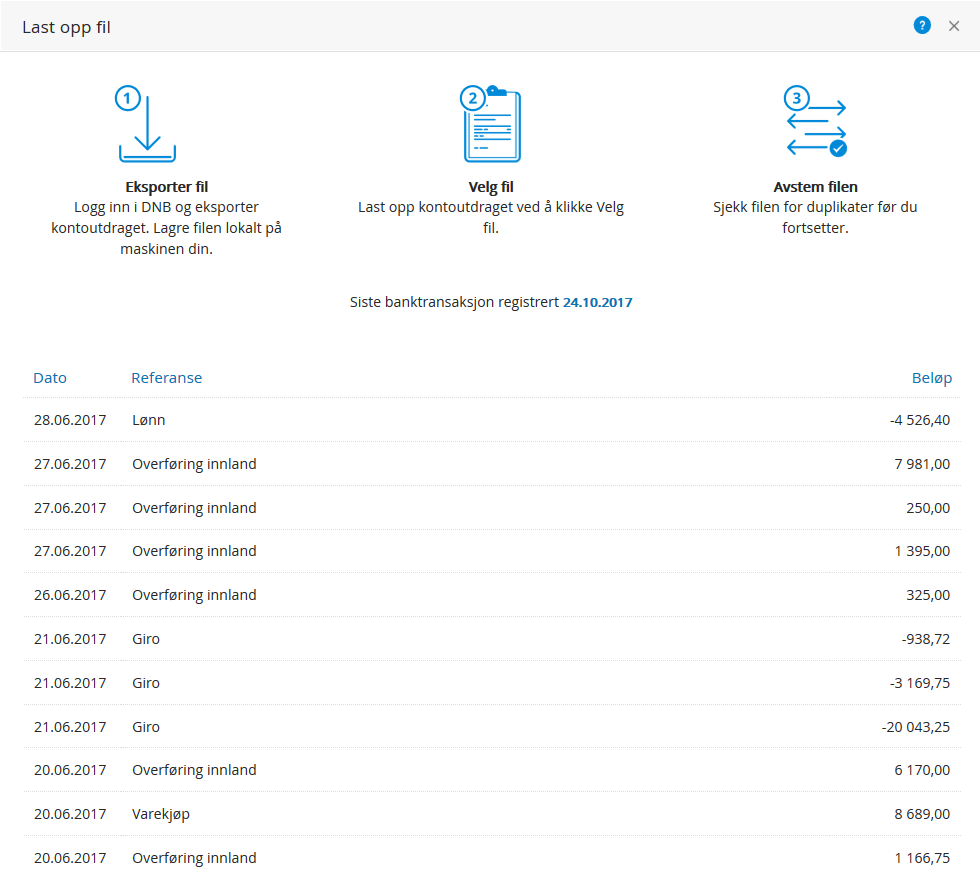The image size is (980, 870).
Task: Click the Eksporter fil download icon
Action: (x=147, y=124)
